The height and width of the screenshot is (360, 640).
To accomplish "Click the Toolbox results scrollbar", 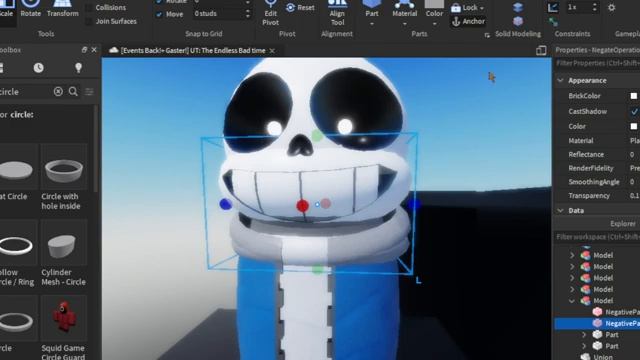I will 96,149.
